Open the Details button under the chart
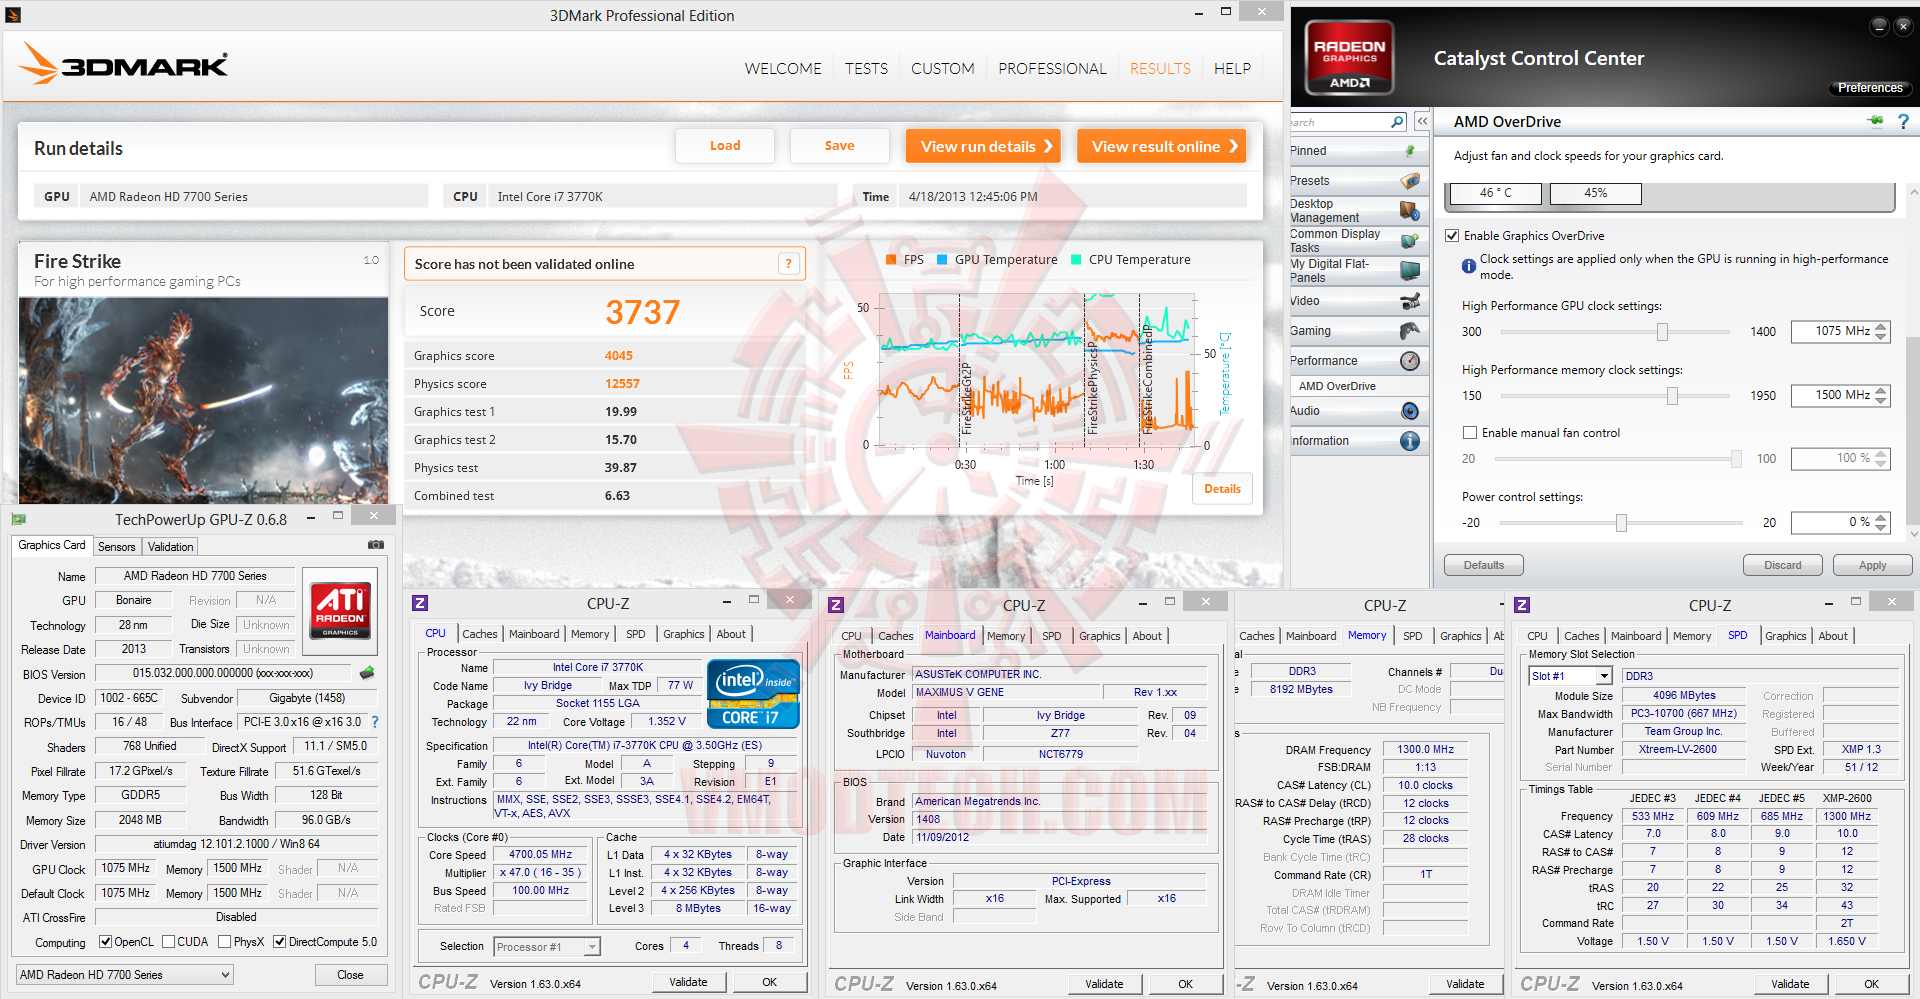The image size is (1920, 999). pyautogui.click(x=1222, y=489)
